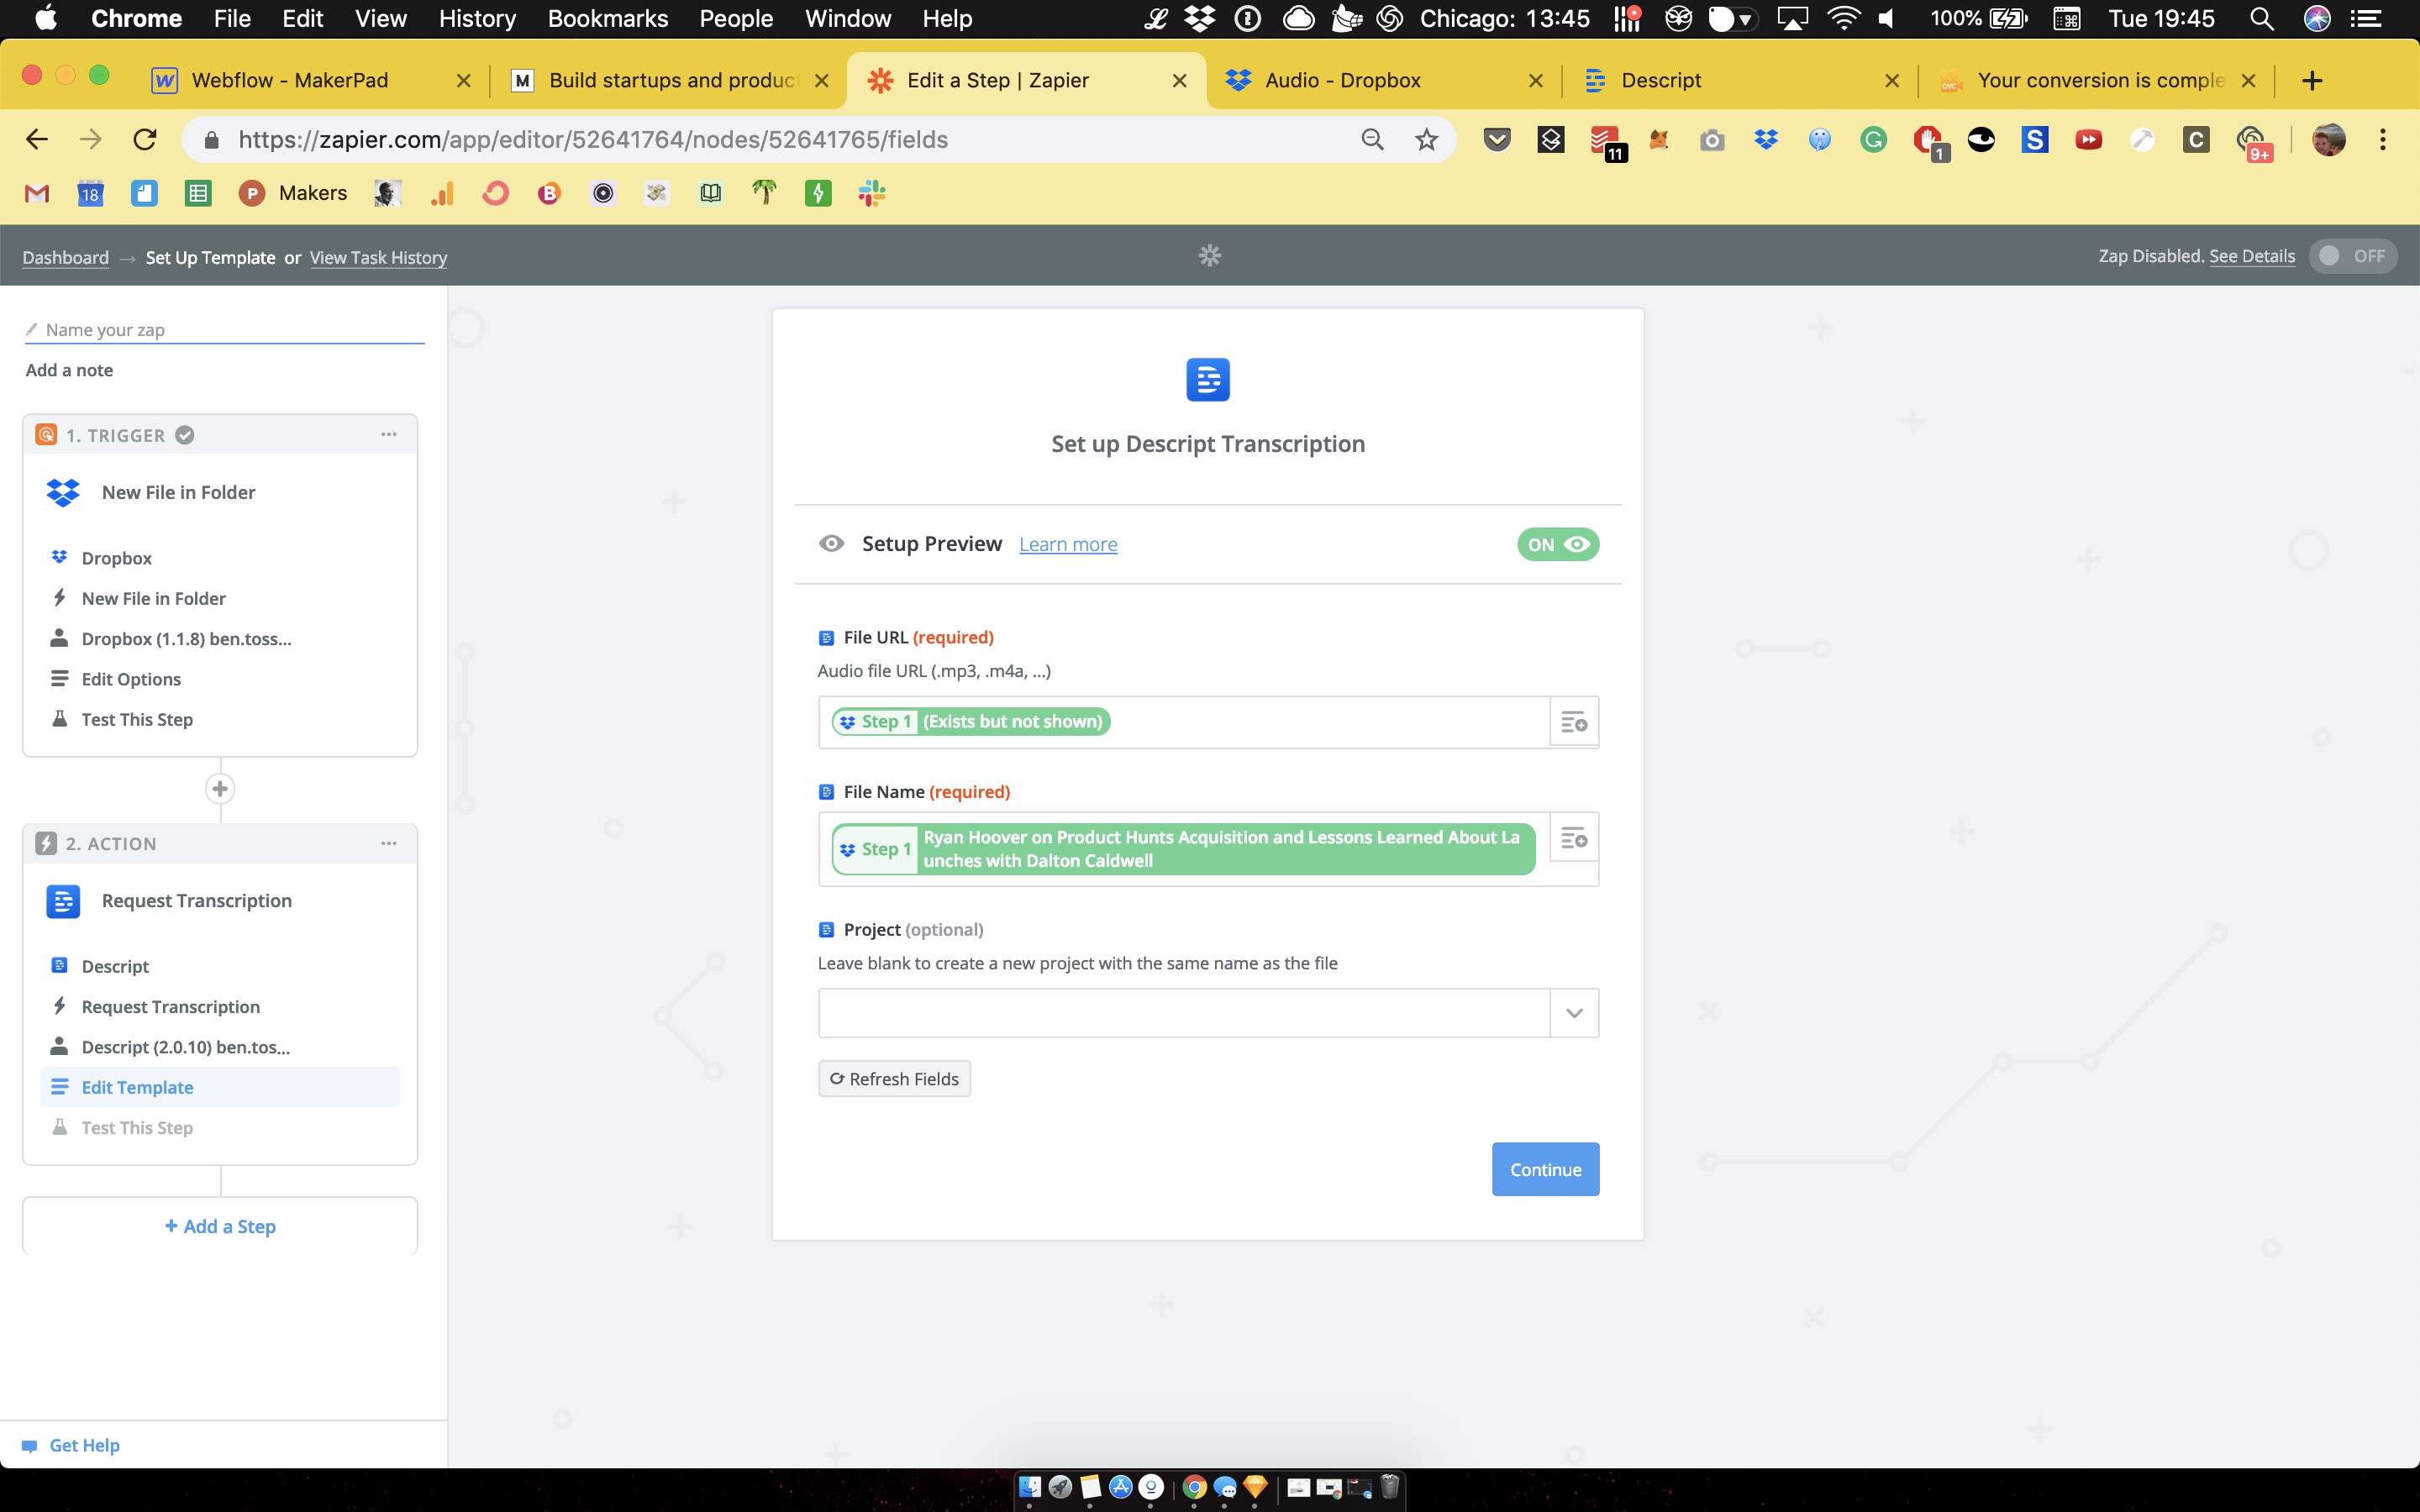
Task: Select Test This Step under Action
Action: tap(220, 1127)
